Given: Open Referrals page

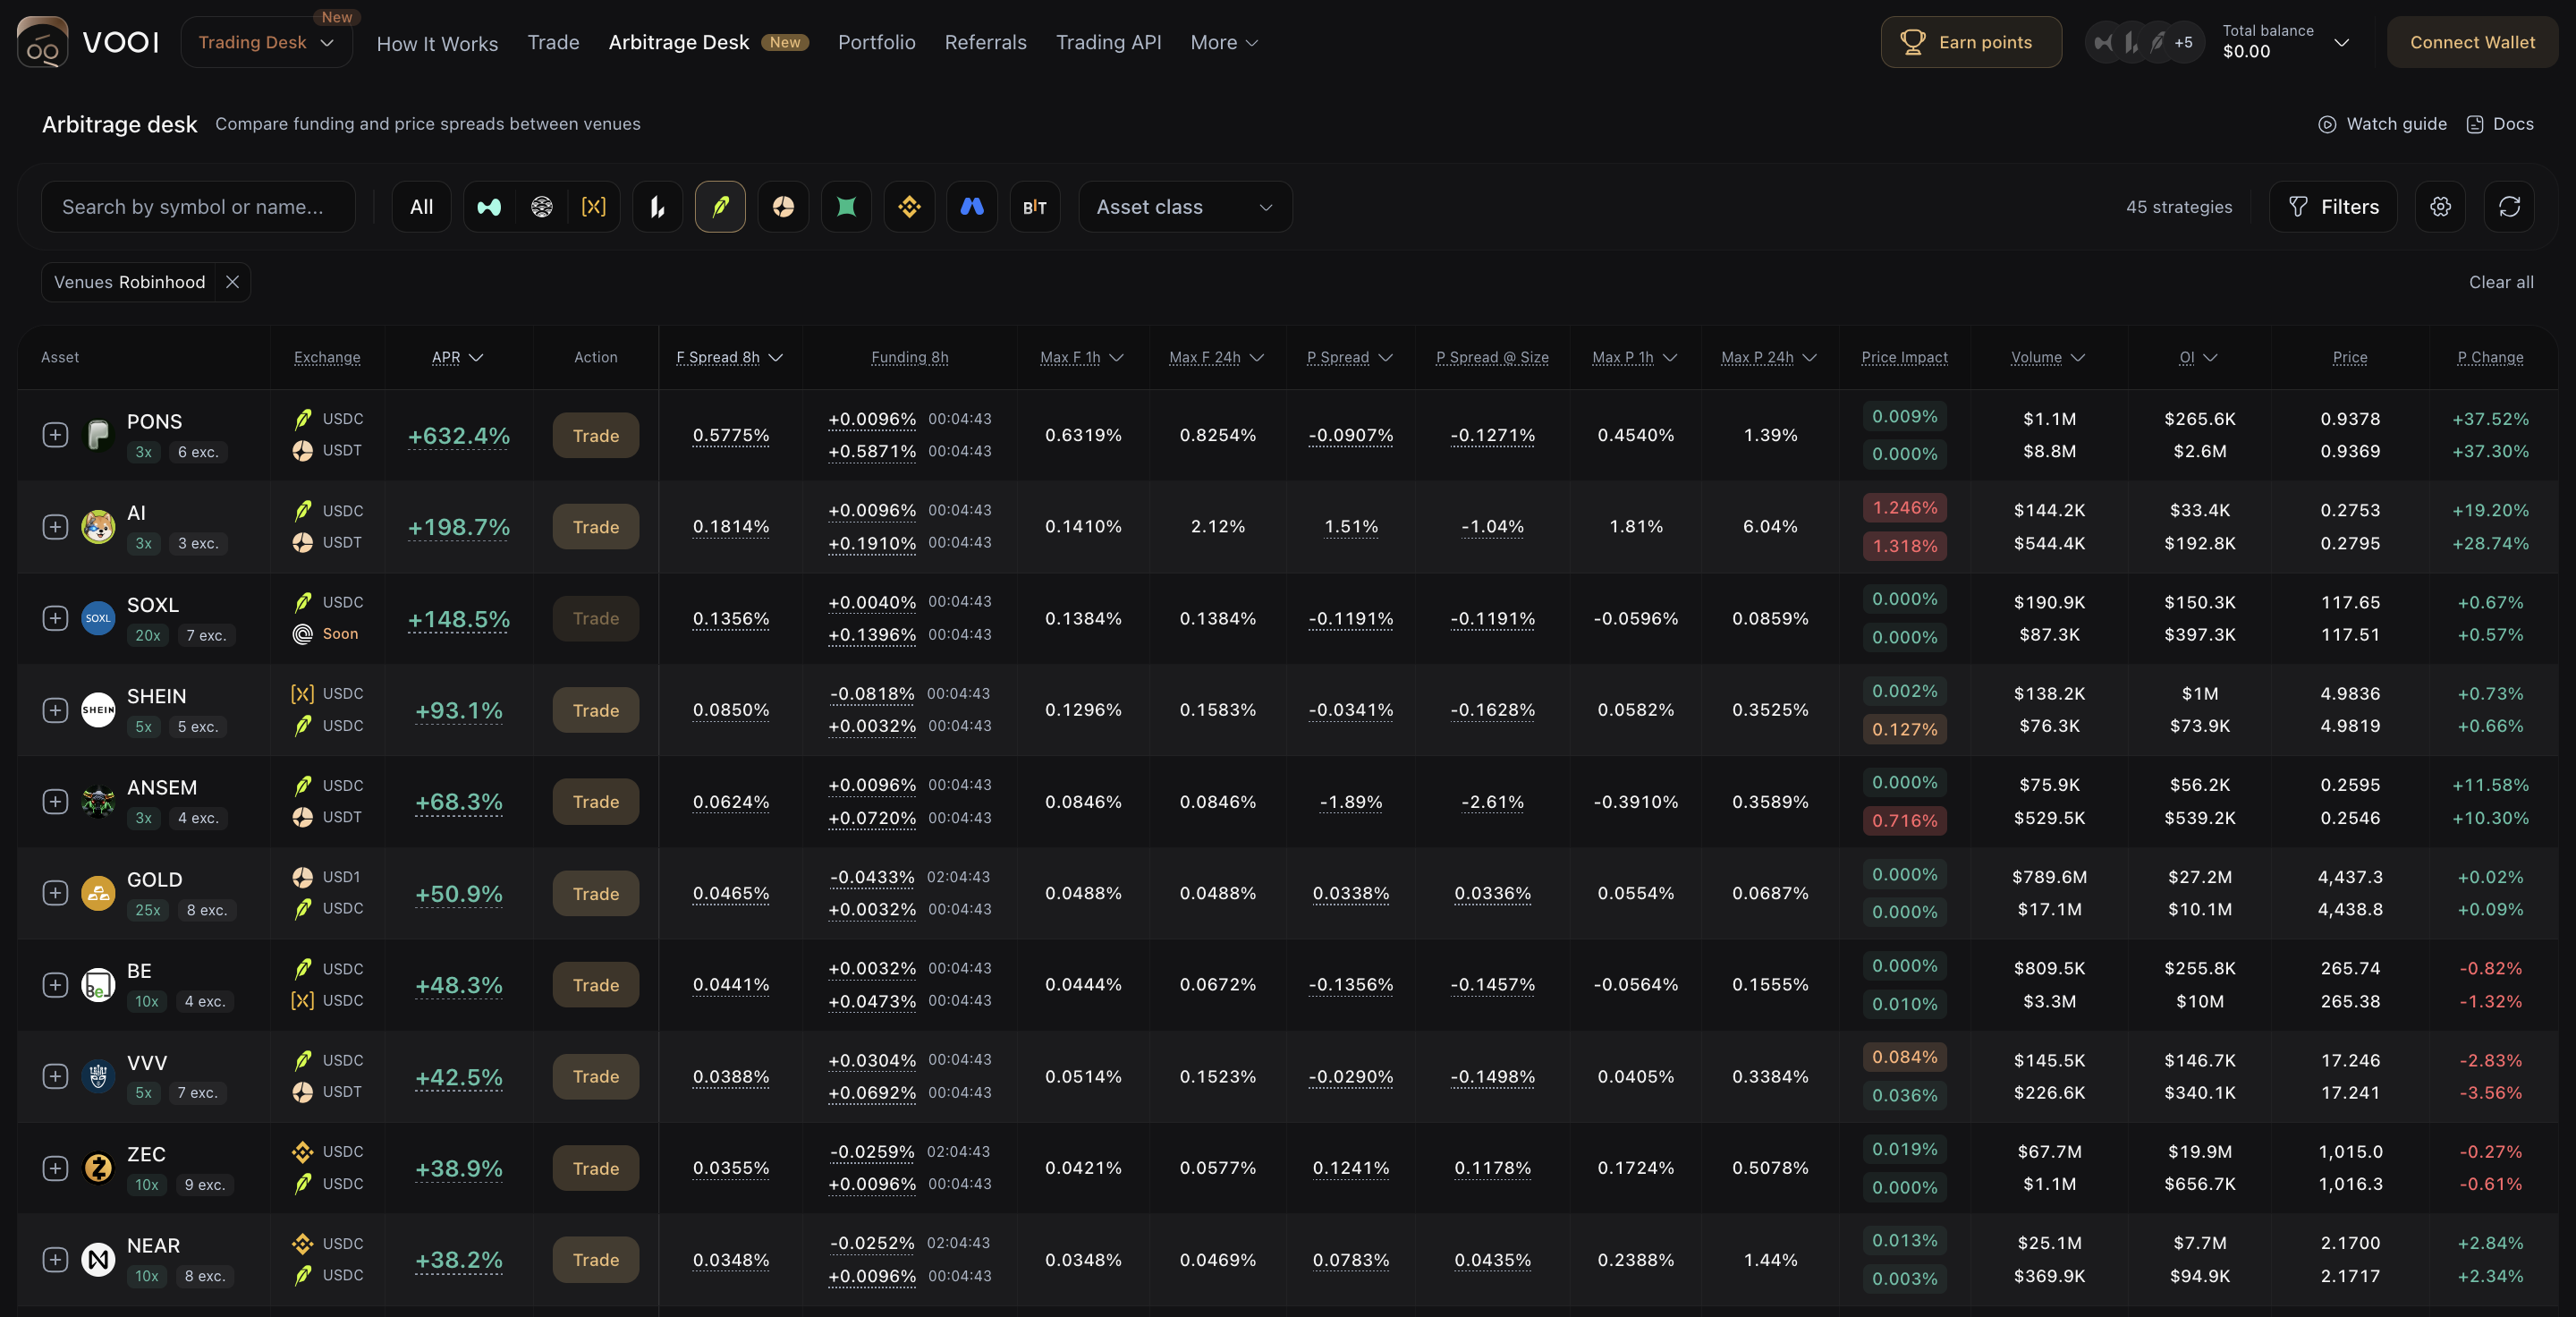Looking at the screenshot, I should tap(985, 42).
